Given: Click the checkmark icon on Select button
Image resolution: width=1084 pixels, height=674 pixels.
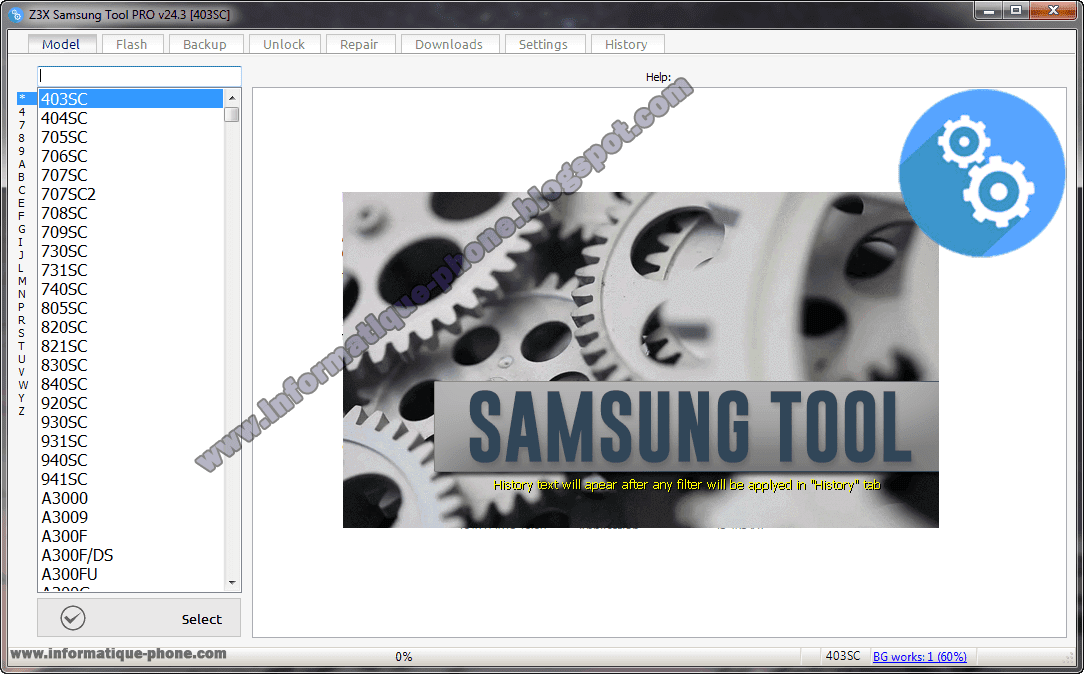Looking at the screenshot, I should (73, 618).
